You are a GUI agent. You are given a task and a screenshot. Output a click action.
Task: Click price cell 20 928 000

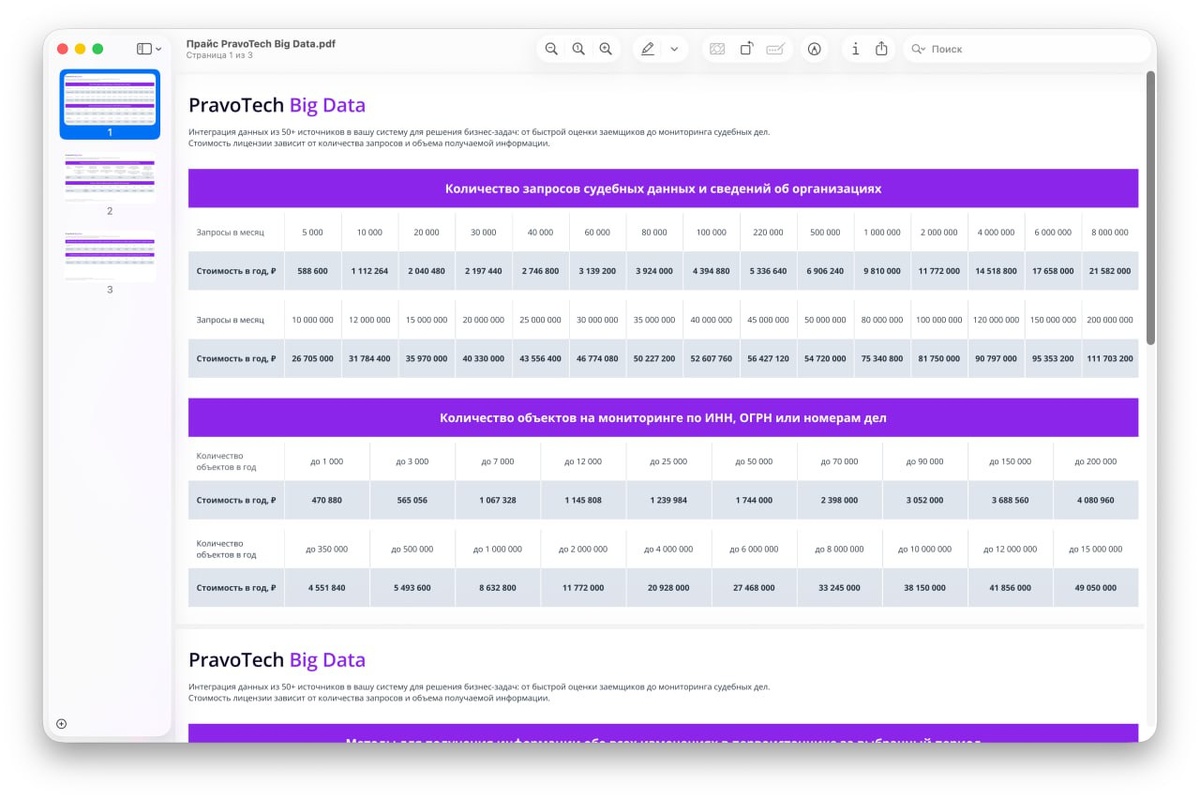(668, 588)
